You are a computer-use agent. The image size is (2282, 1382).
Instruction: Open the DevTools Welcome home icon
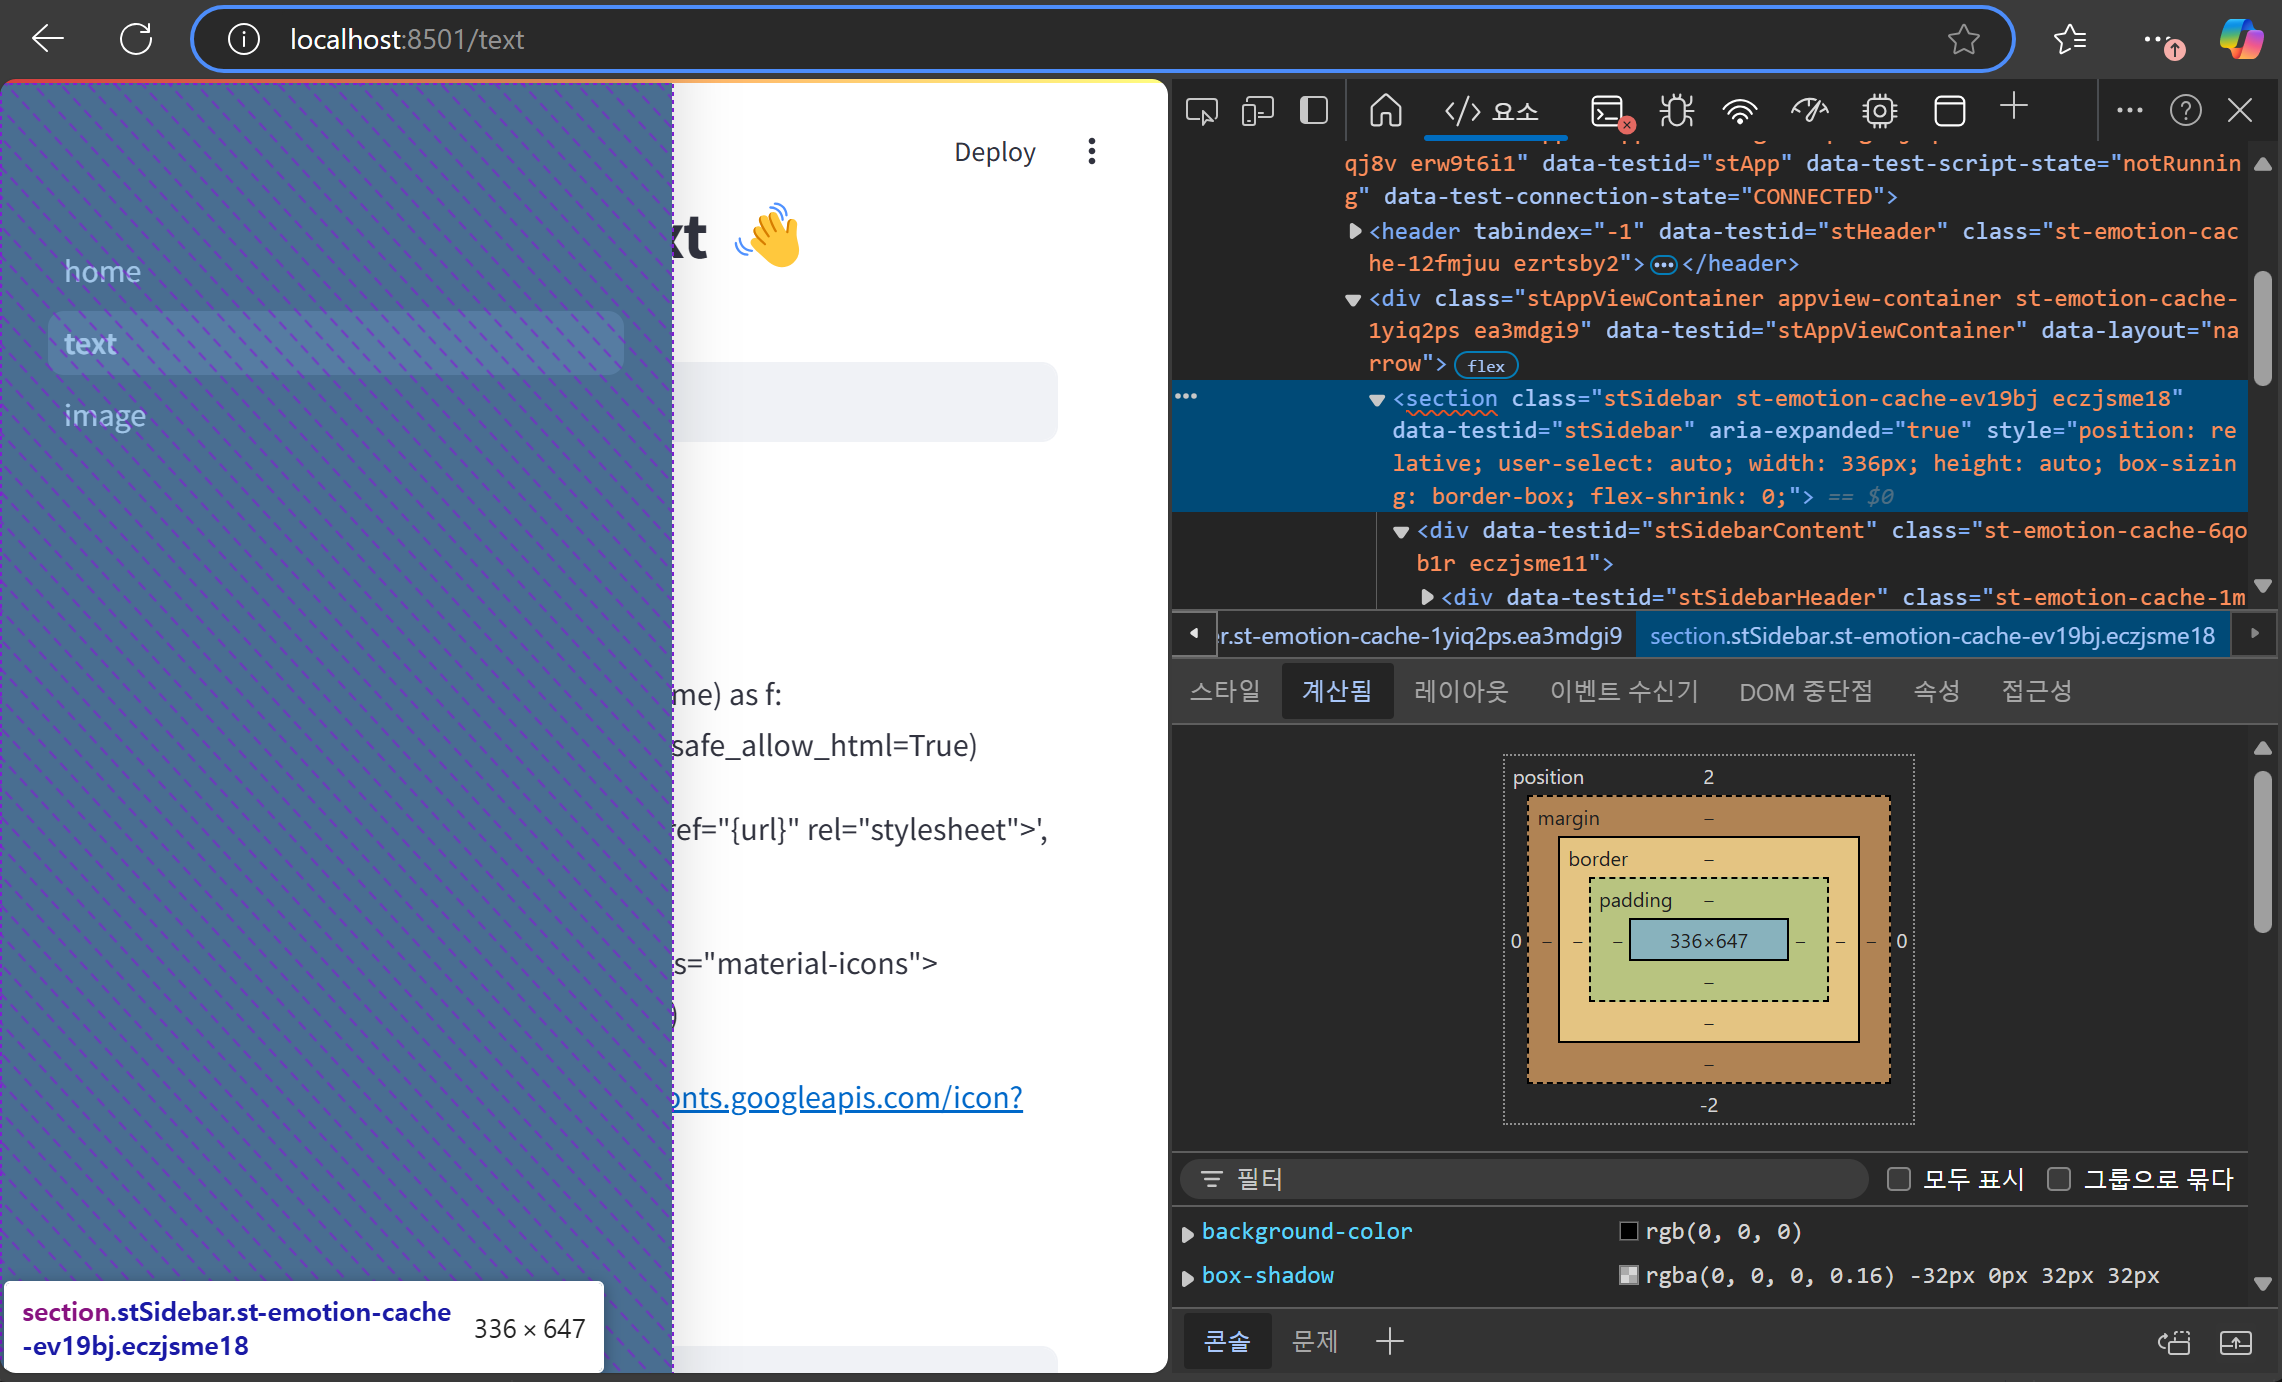point(1385,111)
